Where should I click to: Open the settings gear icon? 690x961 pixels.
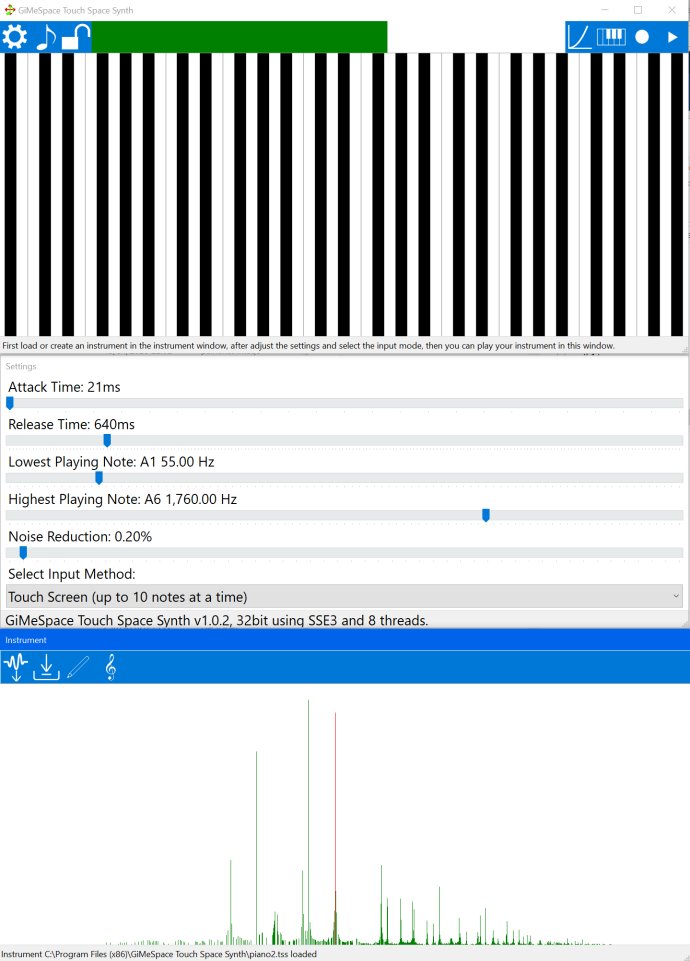pos(15,37)
